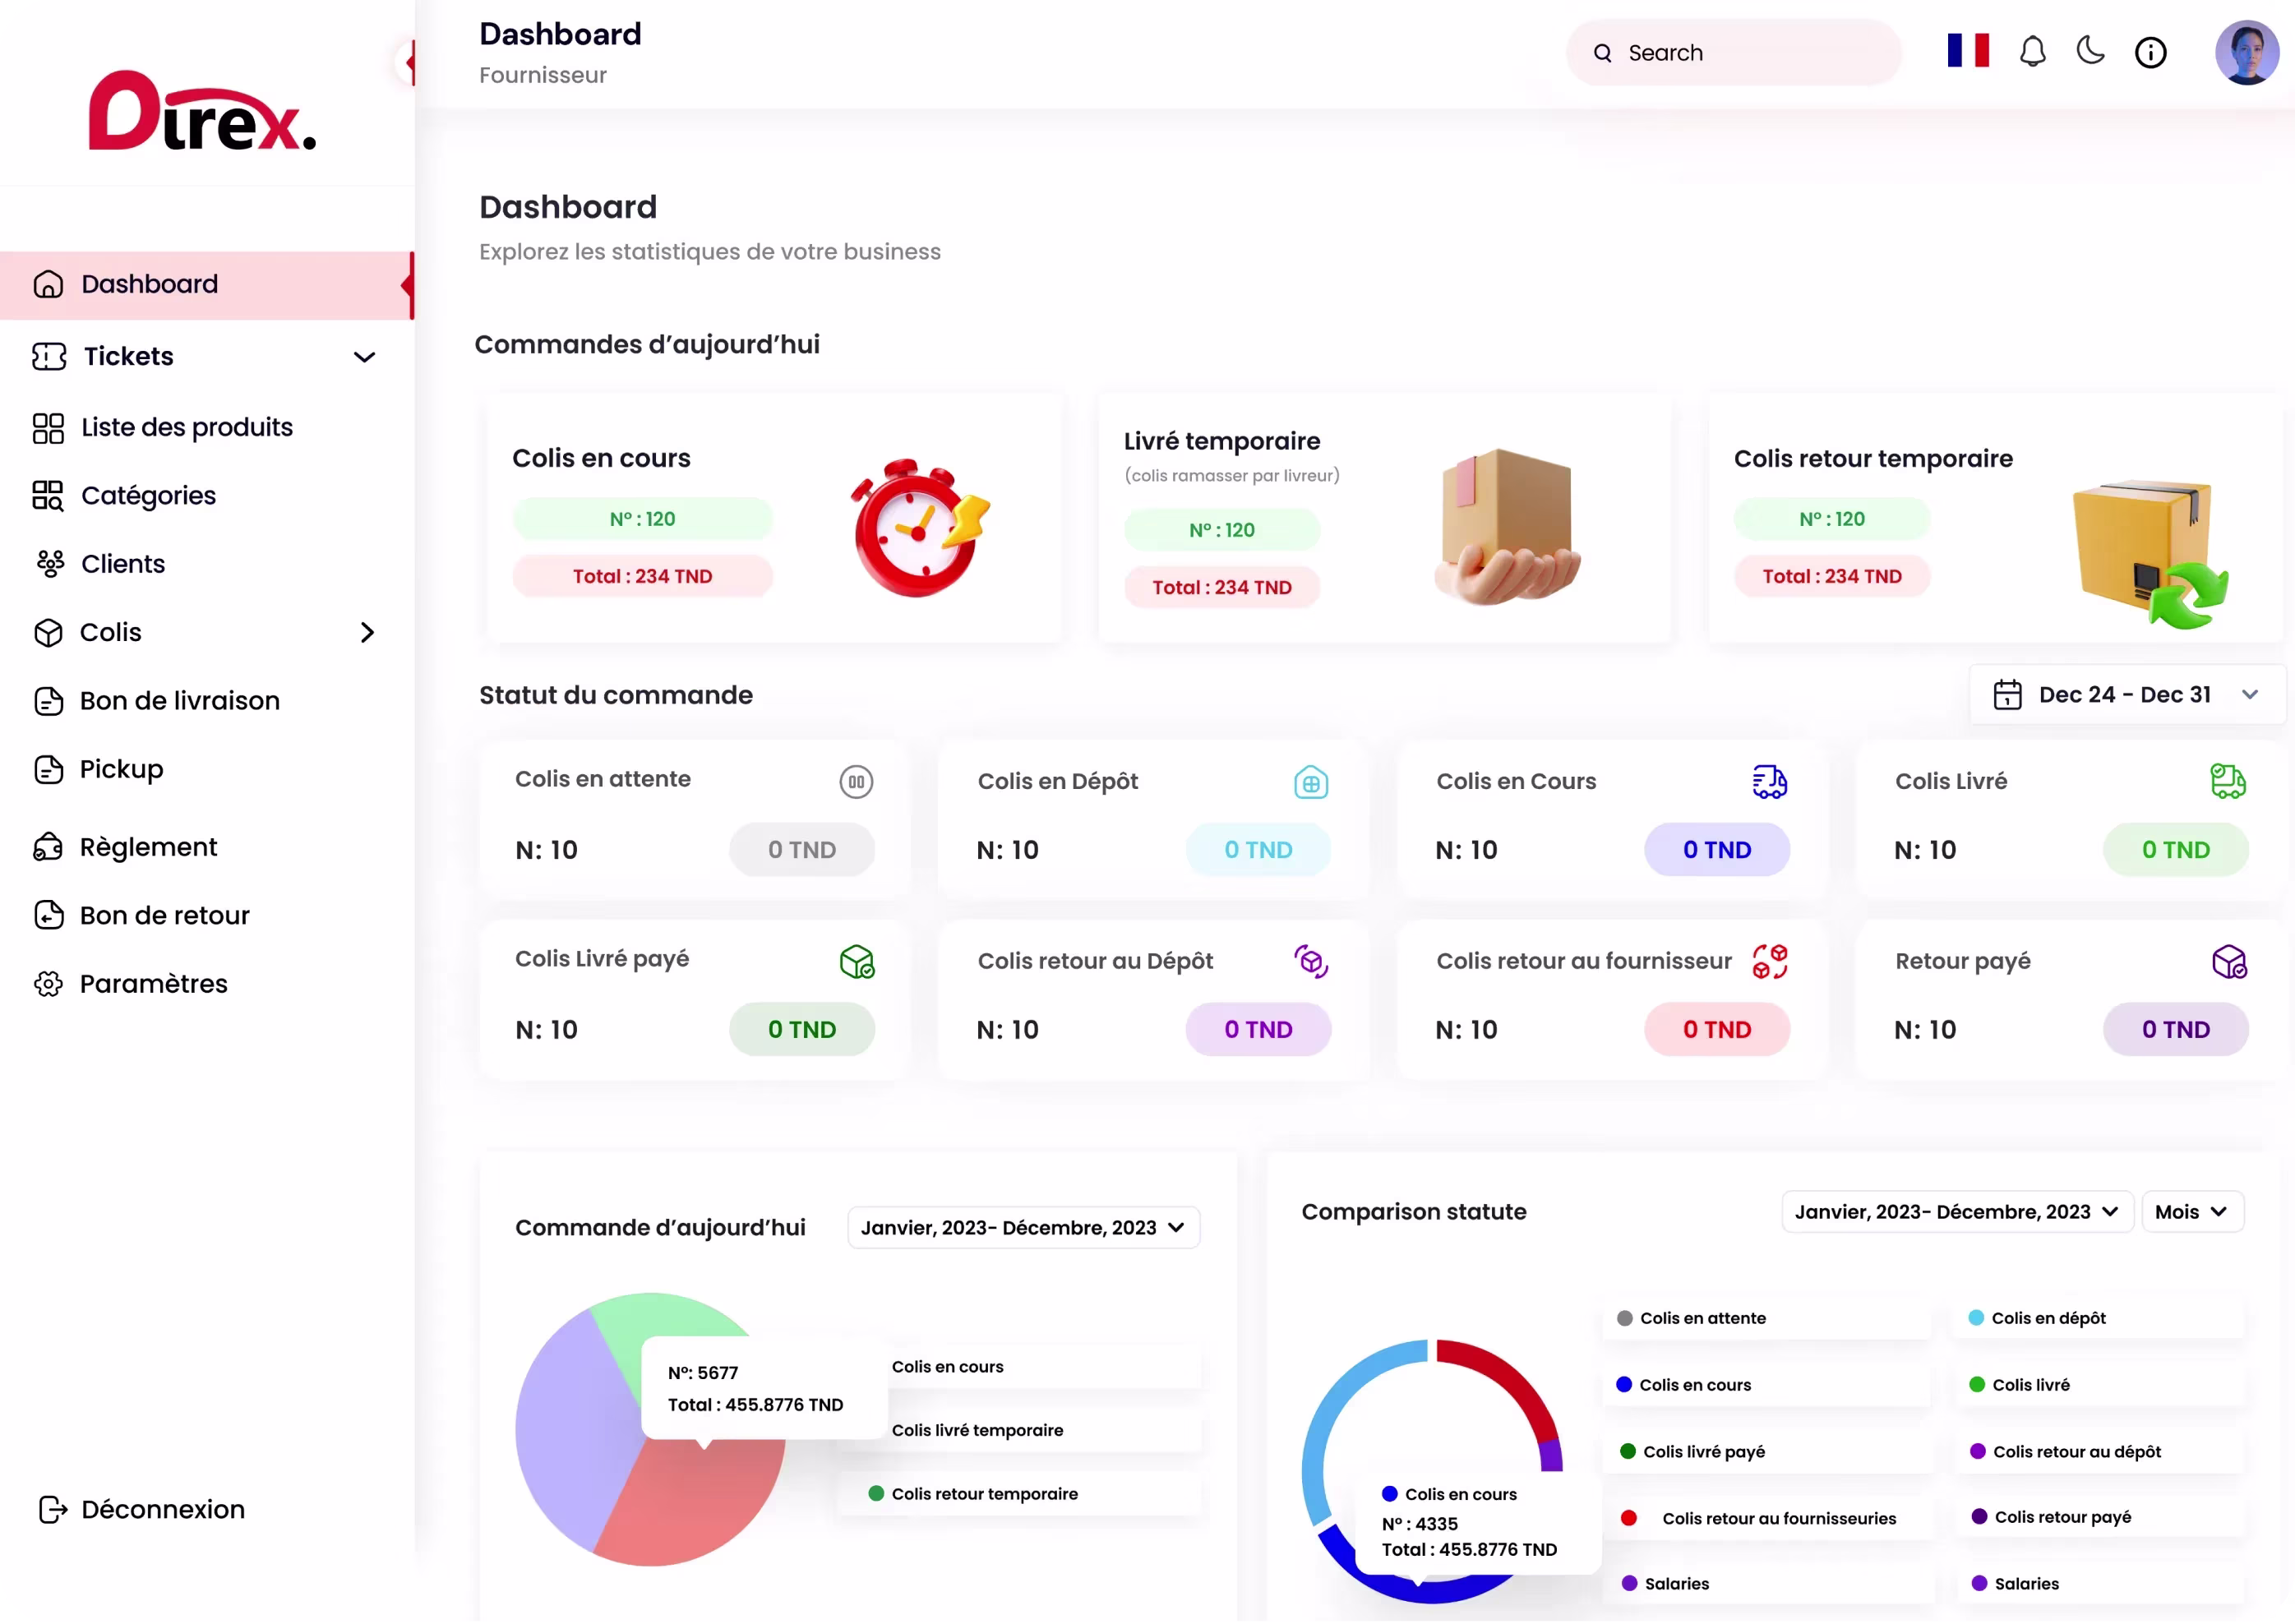Open the info circle icon
2295x1624 pixels.
(2151, 53)
